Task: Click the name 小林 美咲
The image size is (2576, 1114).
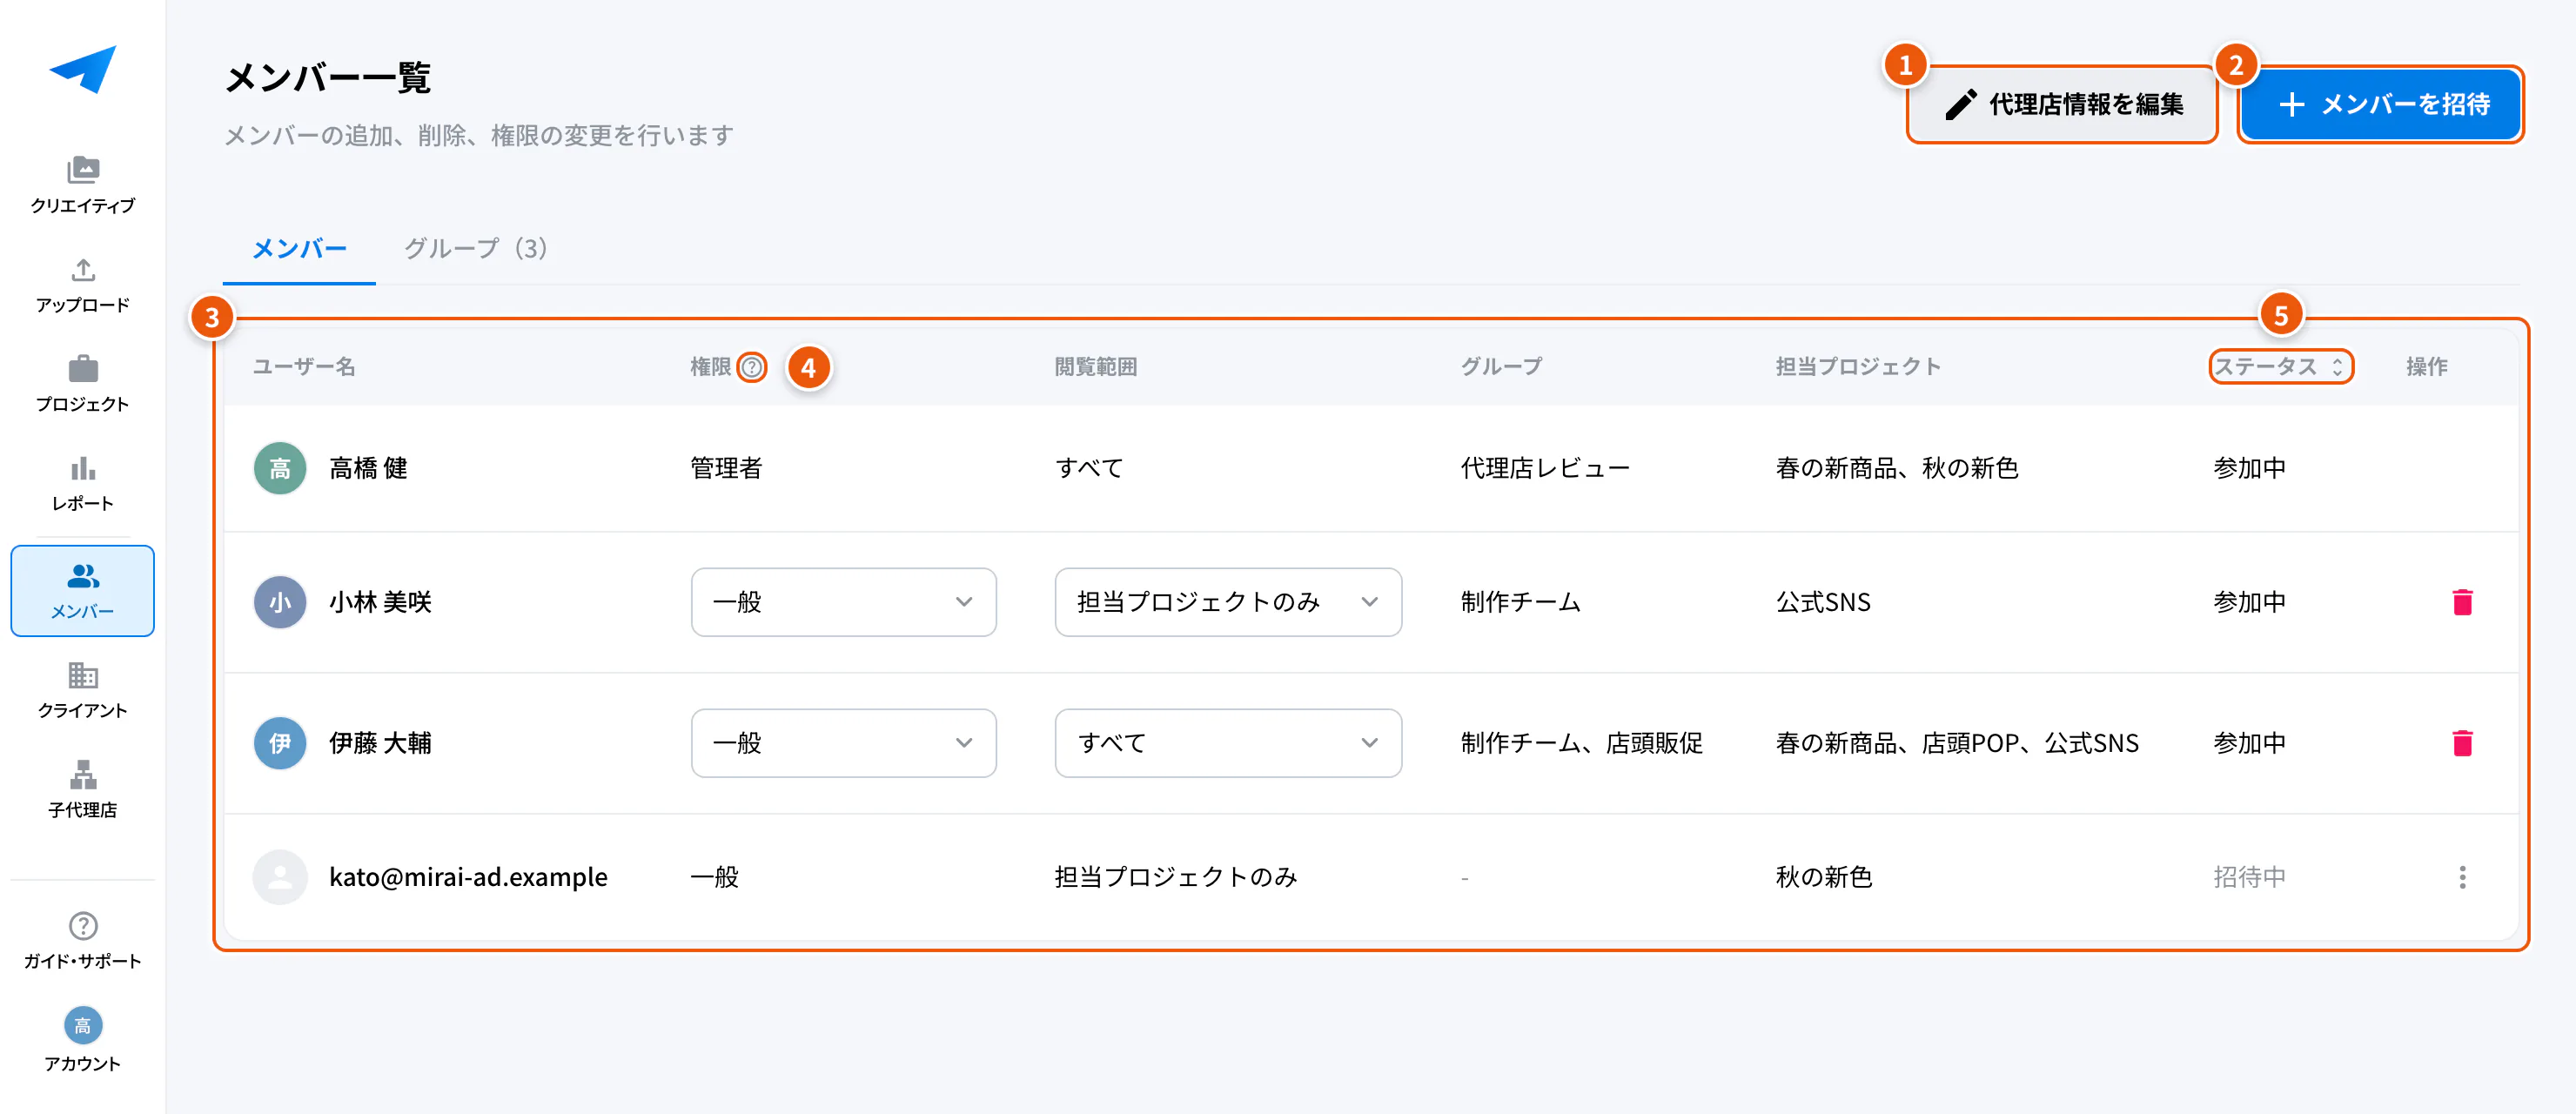Action: tap(380, 602)
